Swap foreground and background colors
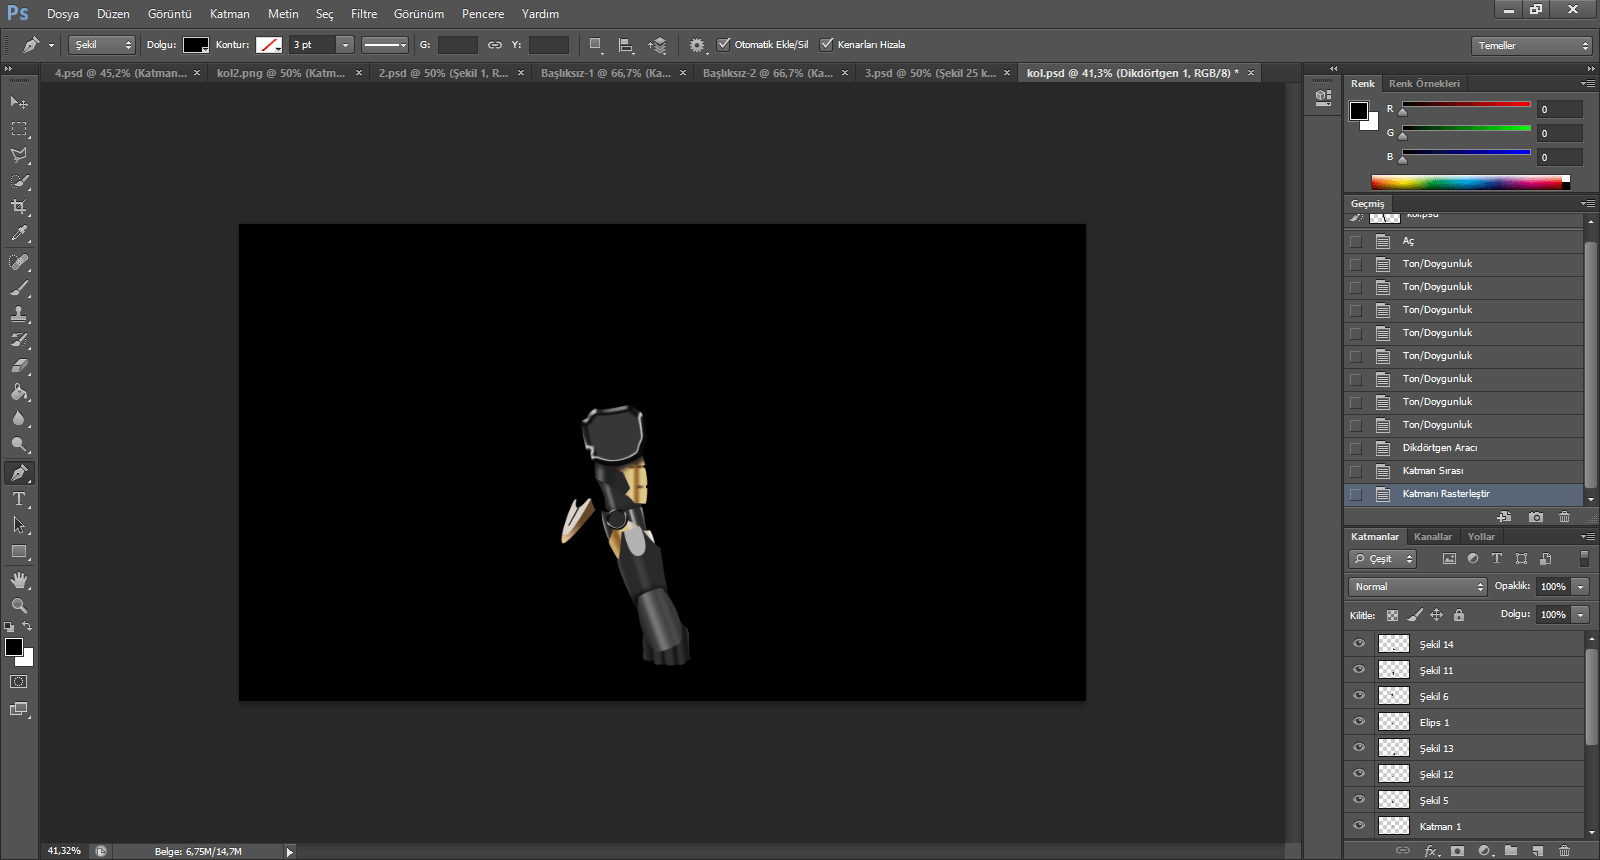 (27, 627)
